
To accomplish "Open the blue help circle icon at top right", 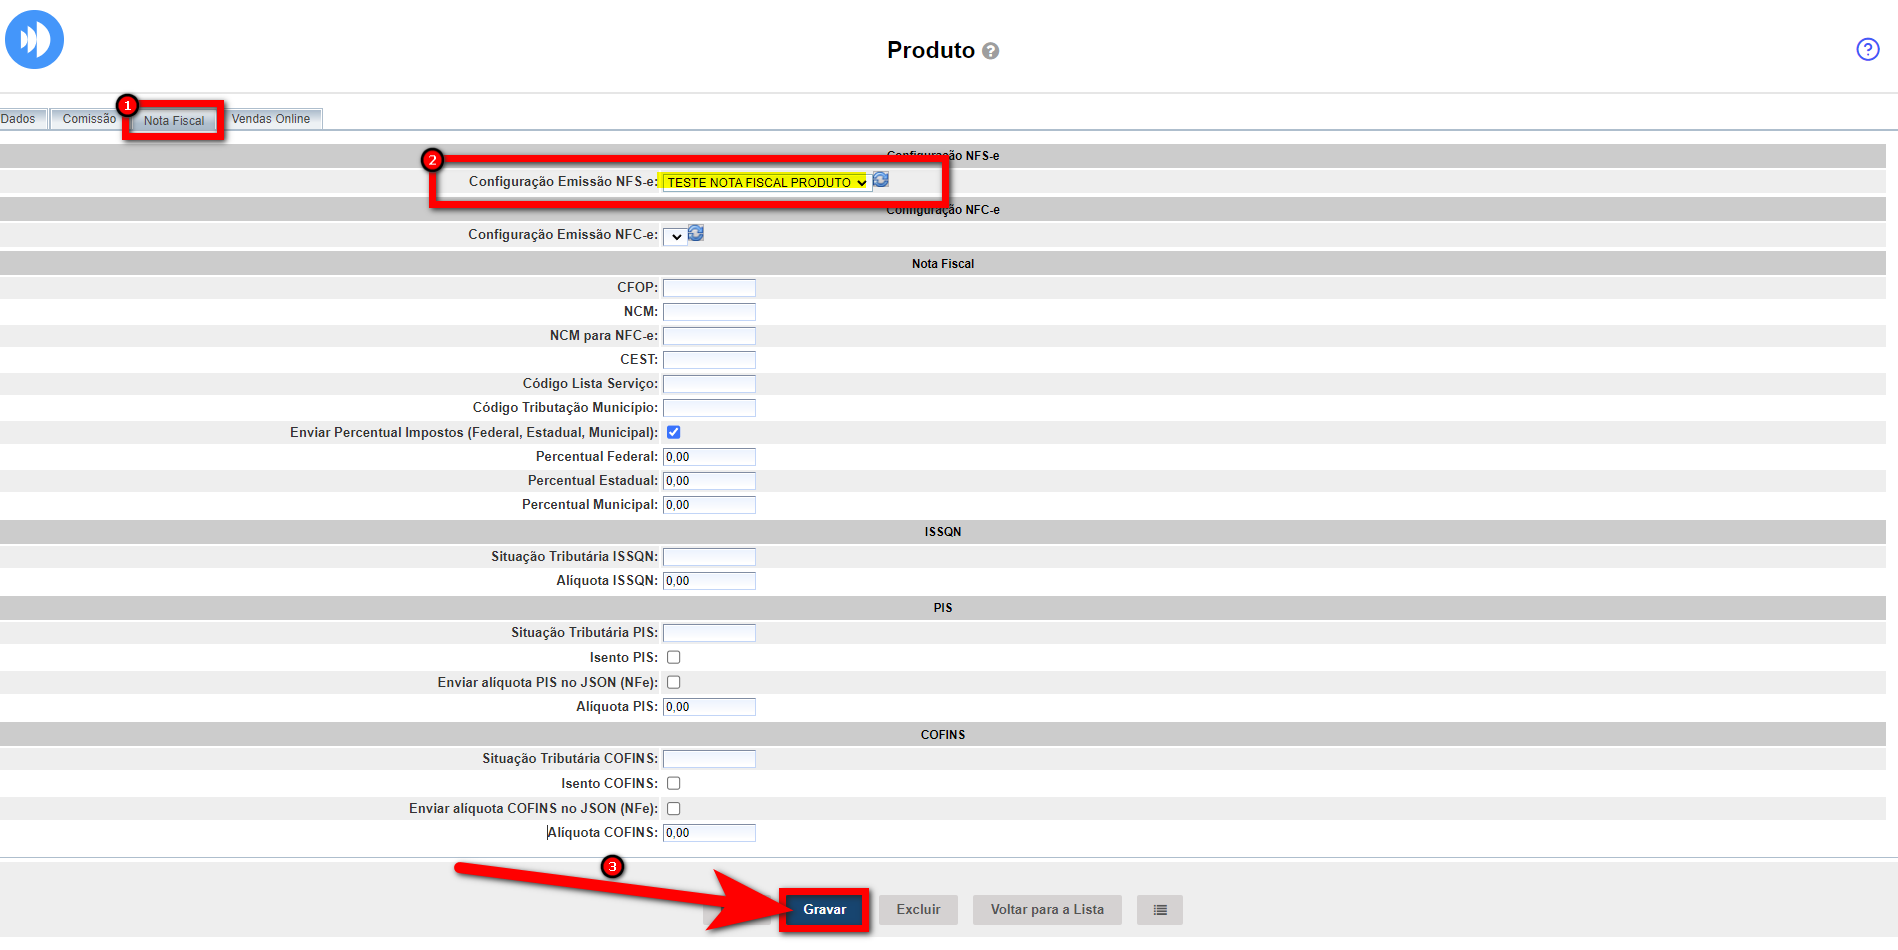I will coord(1867,49).
